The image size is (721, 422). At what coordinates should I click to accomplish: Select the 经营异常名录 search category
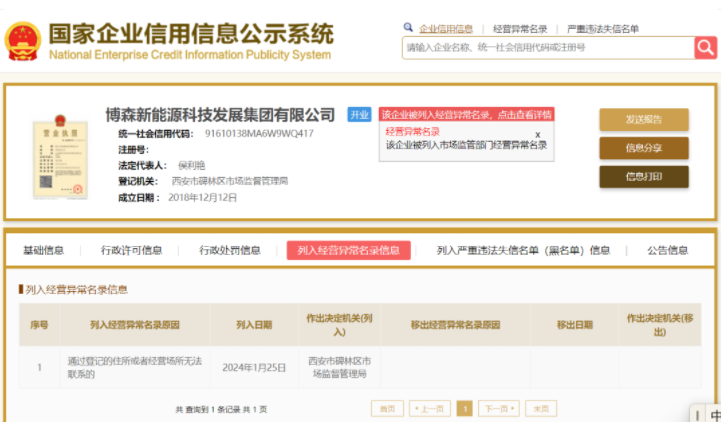(520, 29)
